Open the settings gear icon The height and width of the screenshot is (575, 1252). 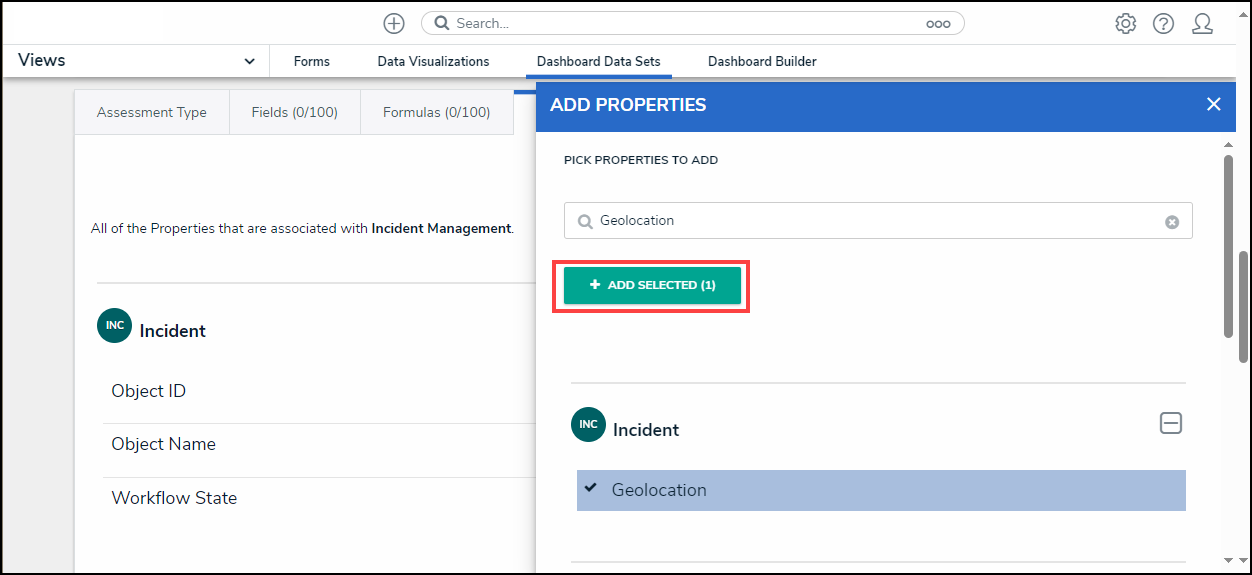(1125, 23)
